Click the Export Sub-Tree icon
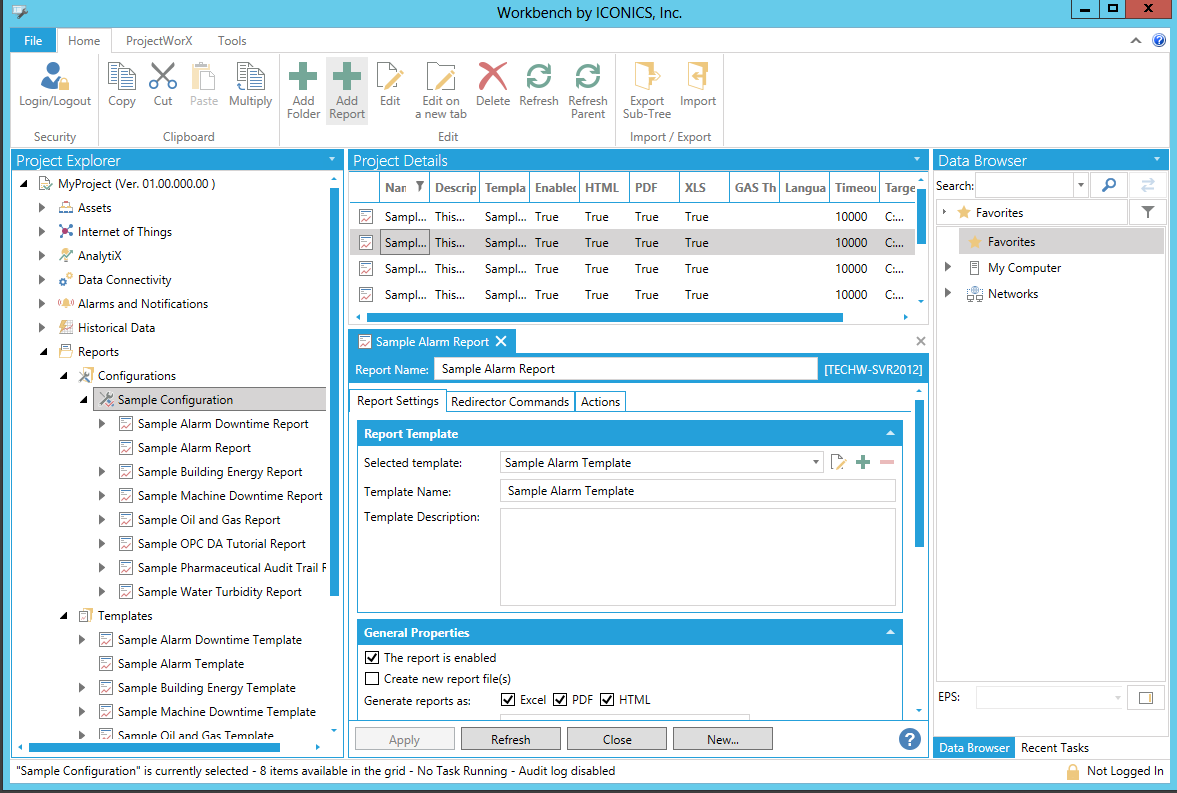1177x793 pixels. [x=647, y=89]
